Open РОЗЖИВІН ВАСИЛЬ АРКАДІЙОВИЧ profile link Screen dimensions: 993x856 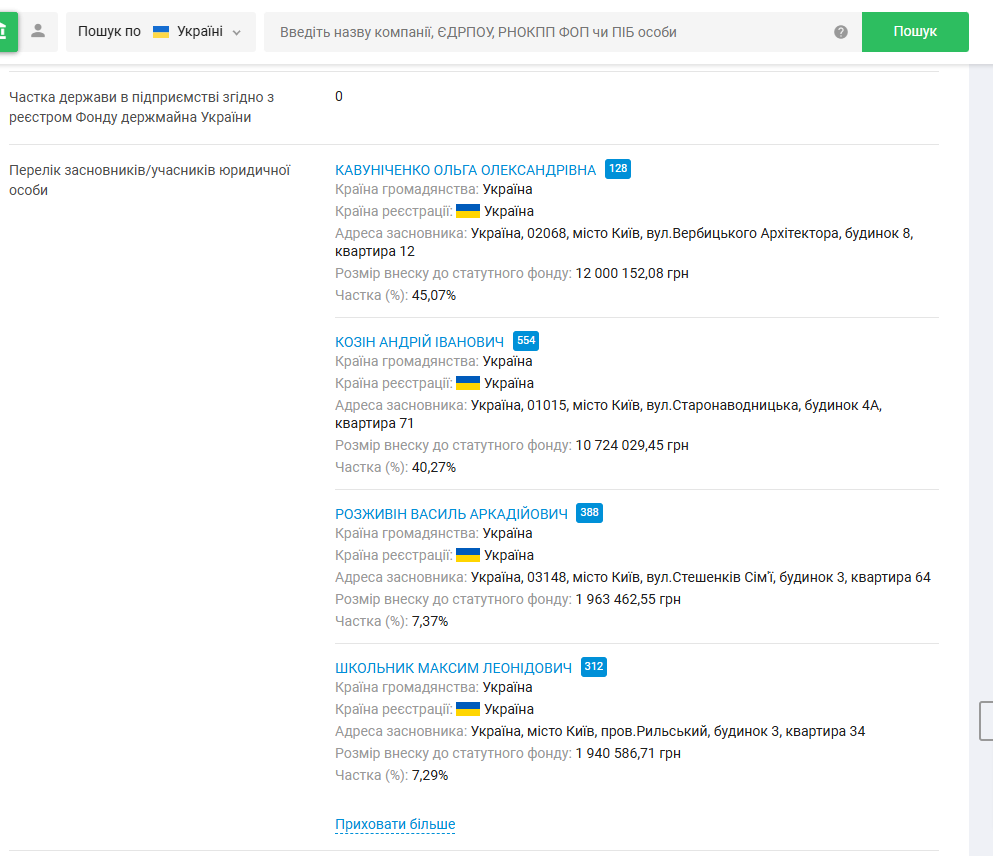pos(451,514)
